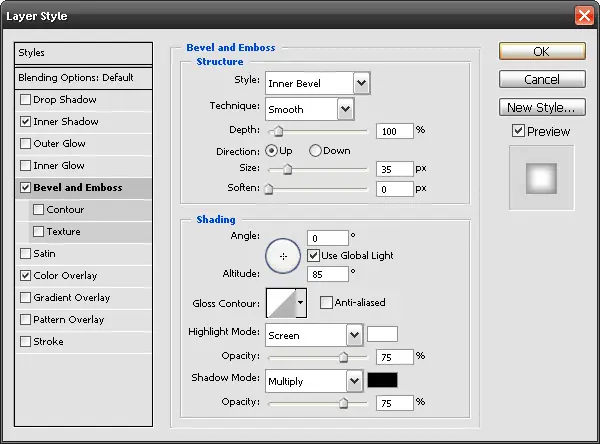The width and height of the screenshot is (600, 444).
Task: Enable the Anti-aliased checkbox
Action: pos(326,302)
